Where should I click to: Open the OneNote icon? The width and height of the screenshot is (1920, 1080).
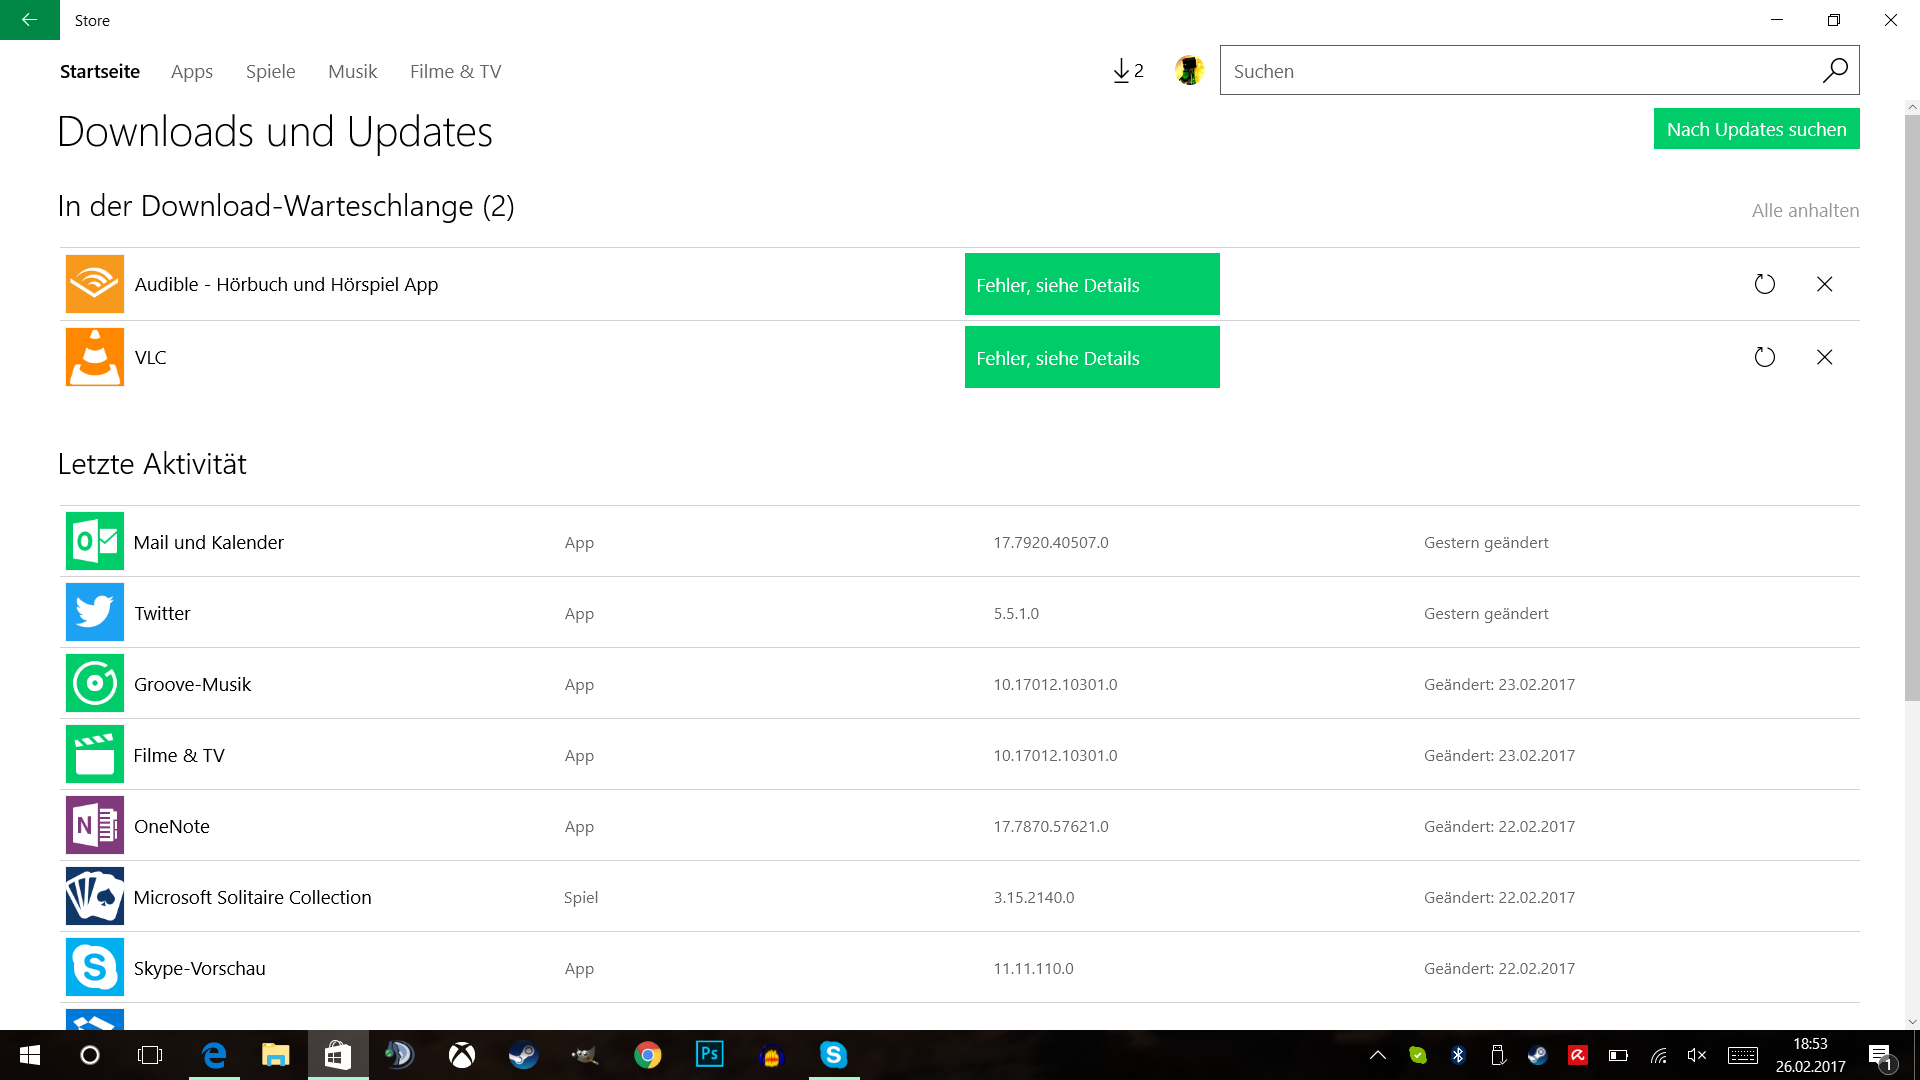95,825
